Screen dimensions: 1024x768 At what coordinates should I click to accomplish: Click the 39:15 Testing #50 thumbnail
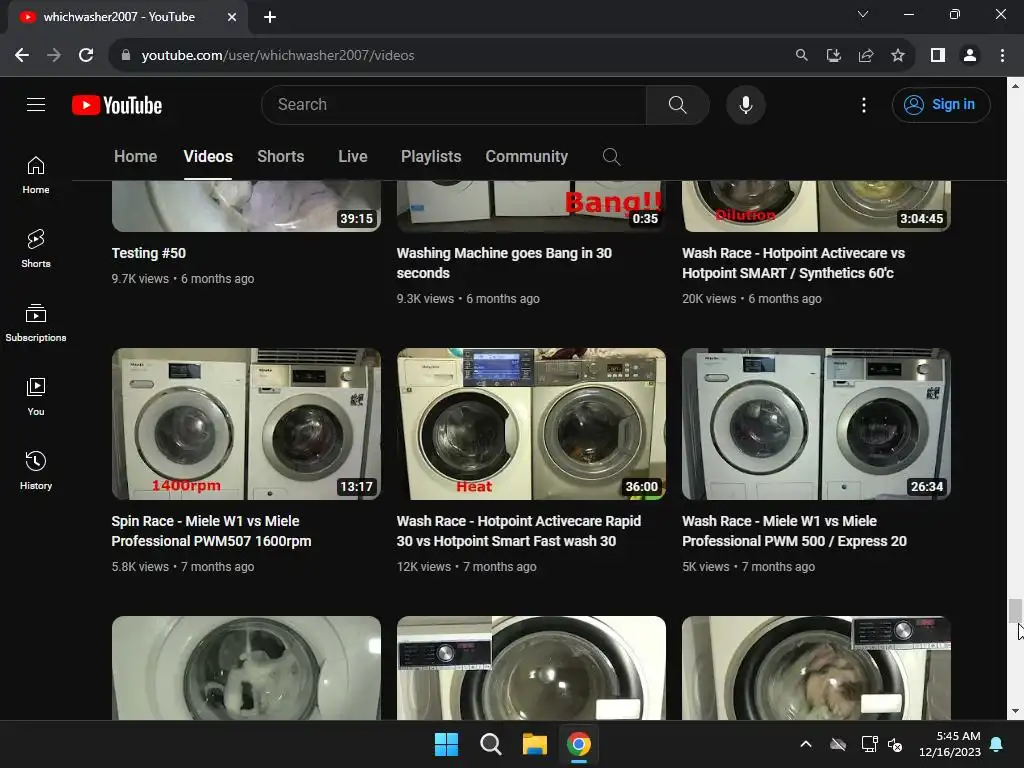246,206
